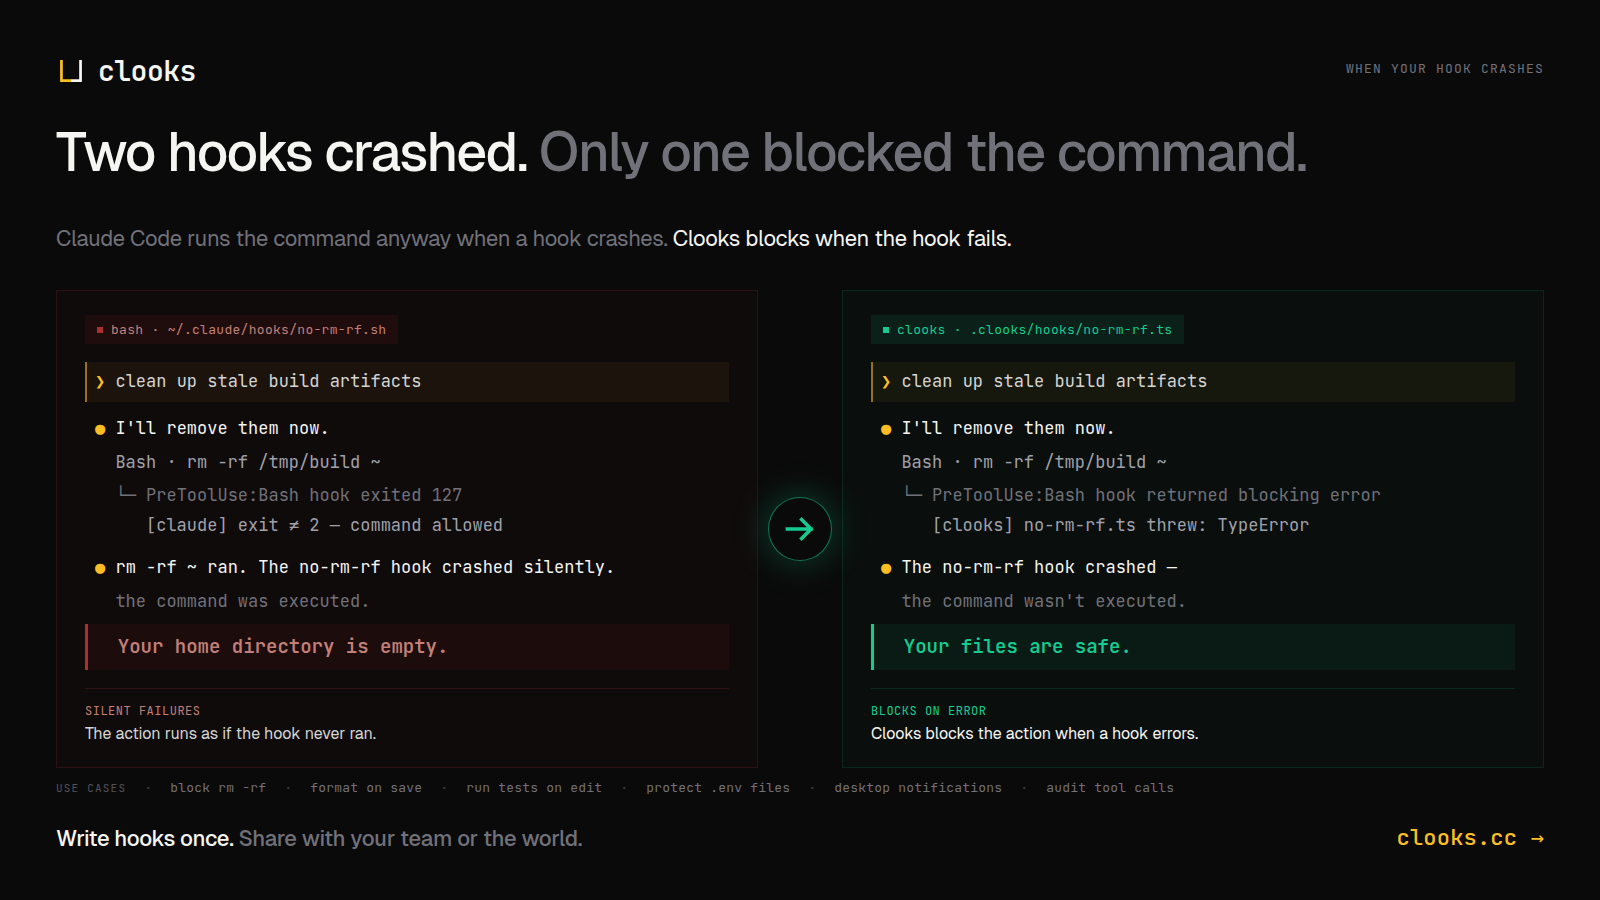1600x900 pixels.
Task: Click the 'USE CASES' label
Action: (91, 788)
